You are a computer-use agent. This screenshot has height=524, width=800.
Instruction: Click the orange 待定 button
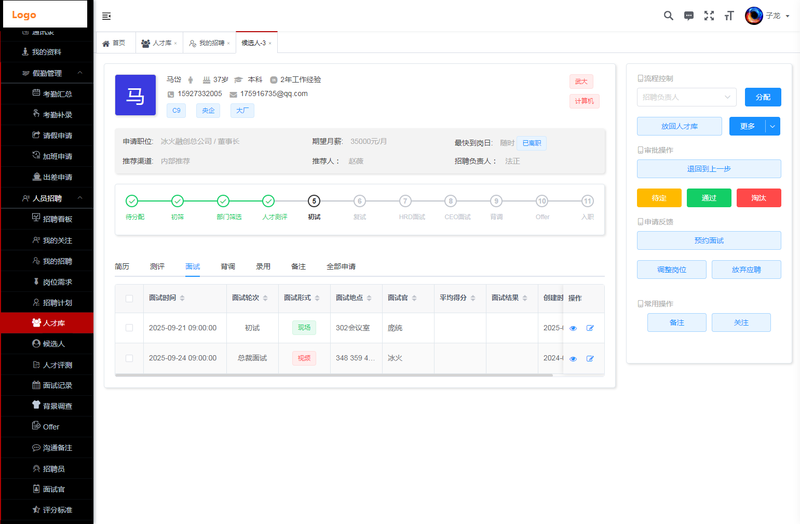click(x=659, y=198)
